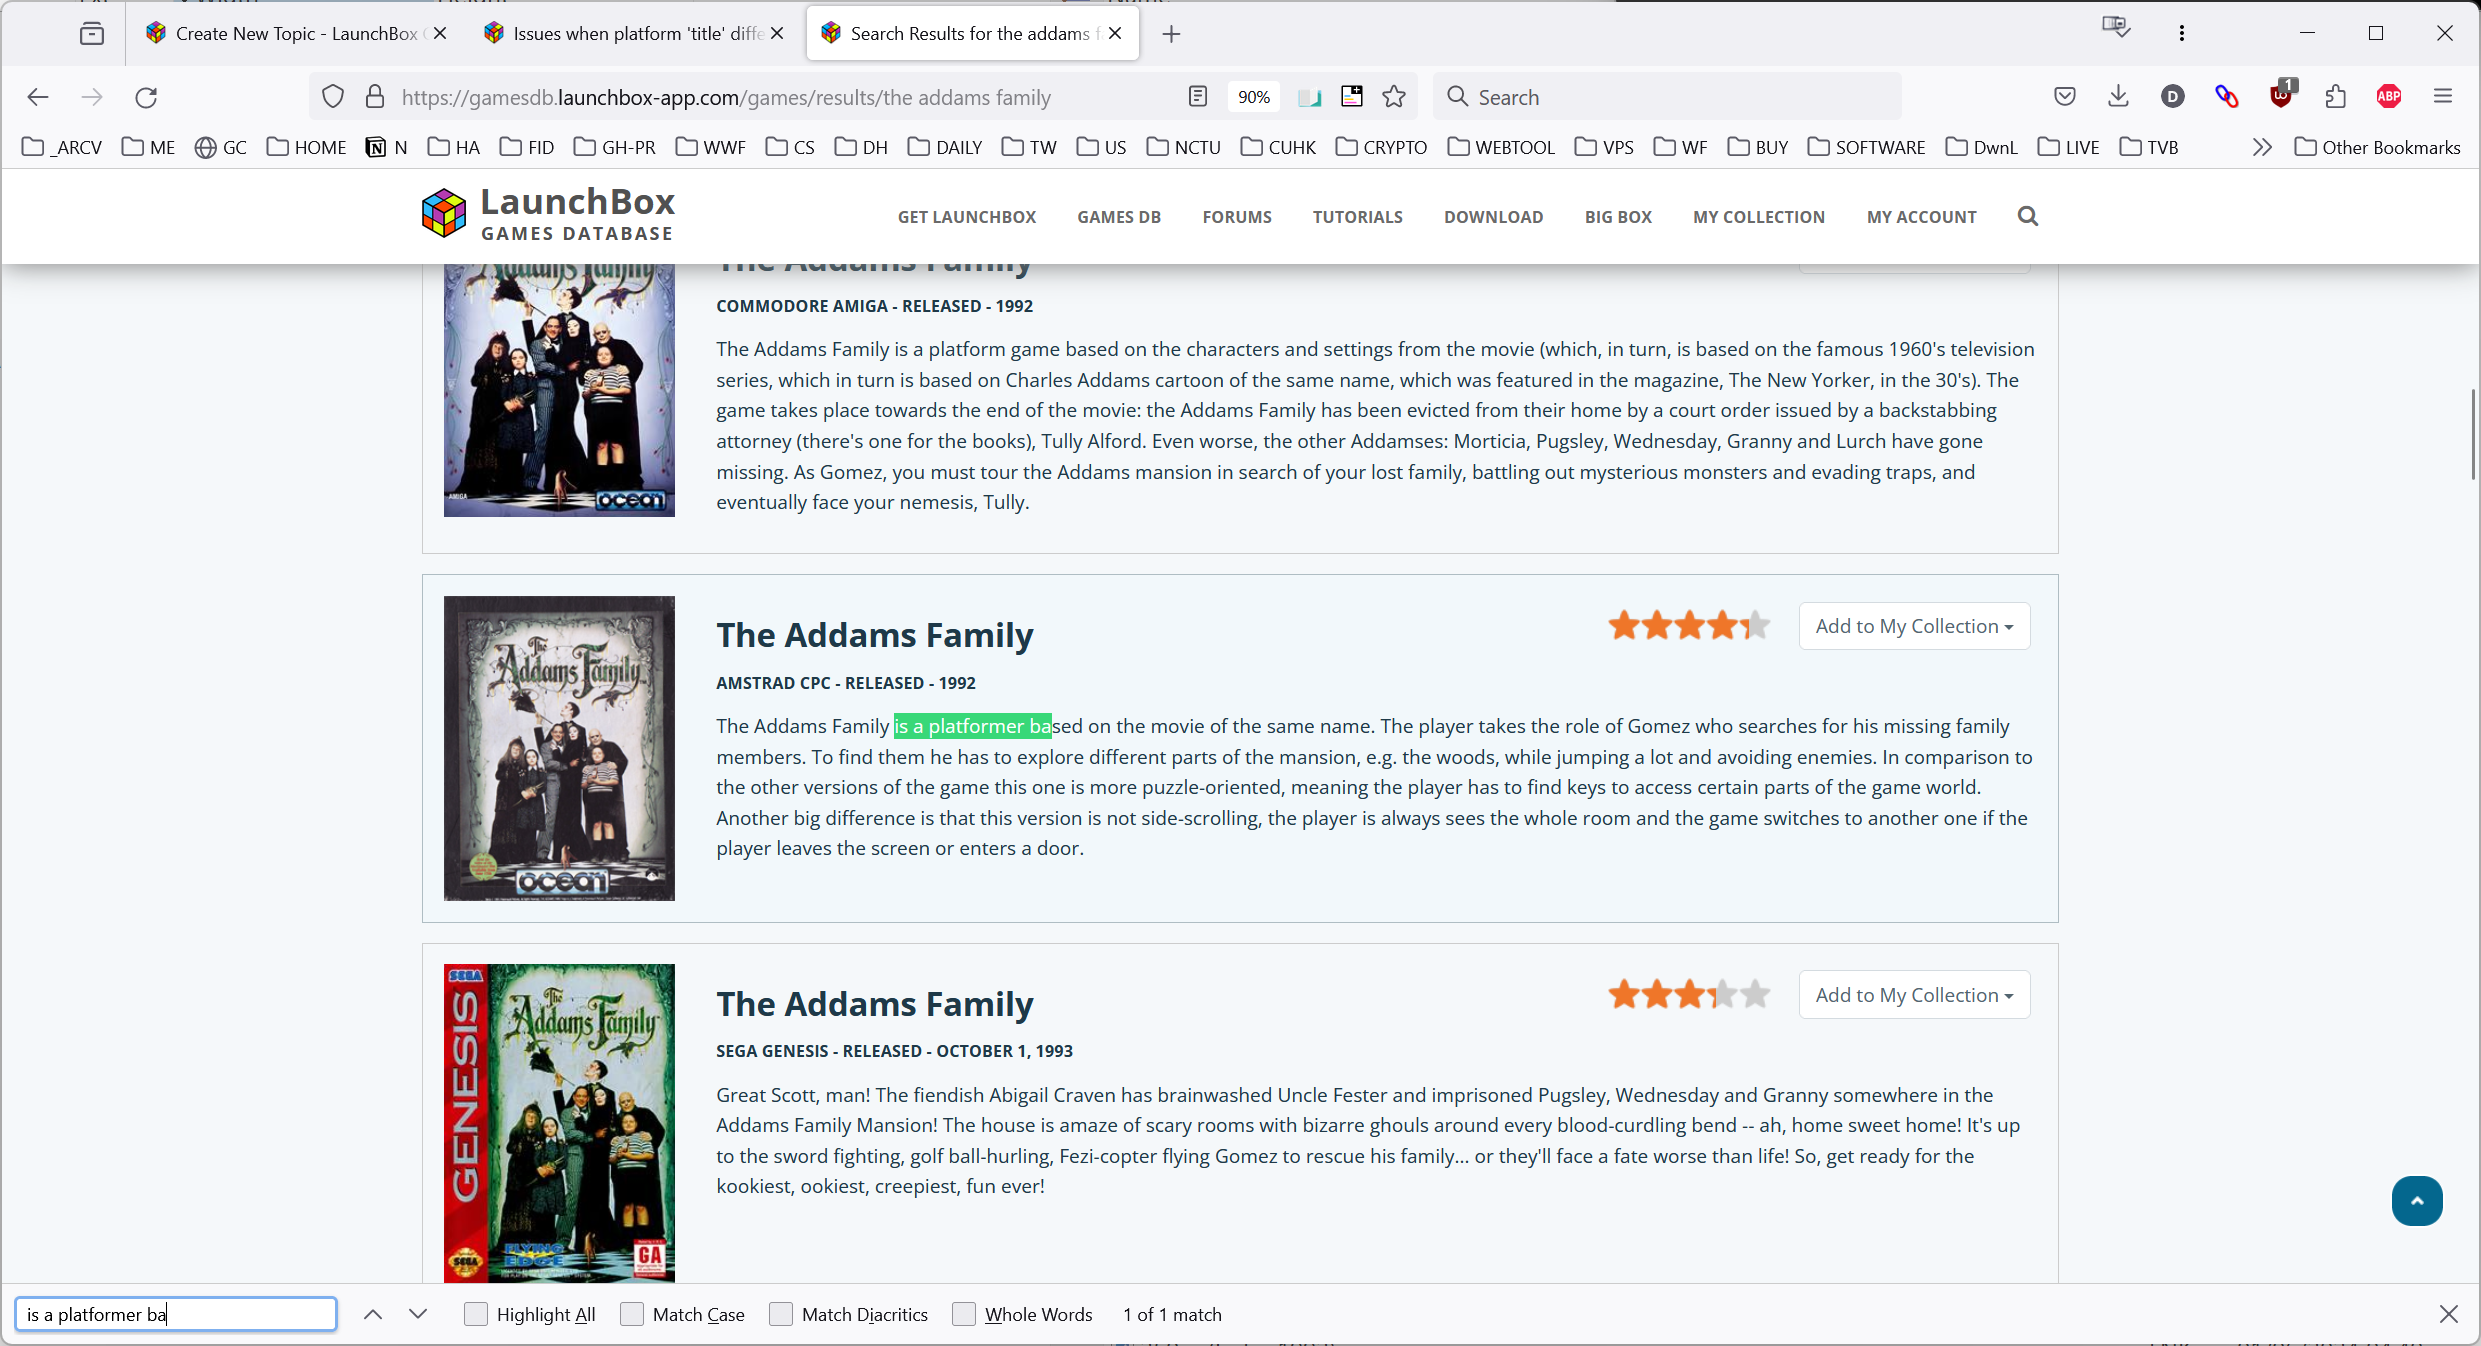This screenshot has height=1346, width=2481.
Task: Find next match arrow in find bar
Action: (418, 1314)
